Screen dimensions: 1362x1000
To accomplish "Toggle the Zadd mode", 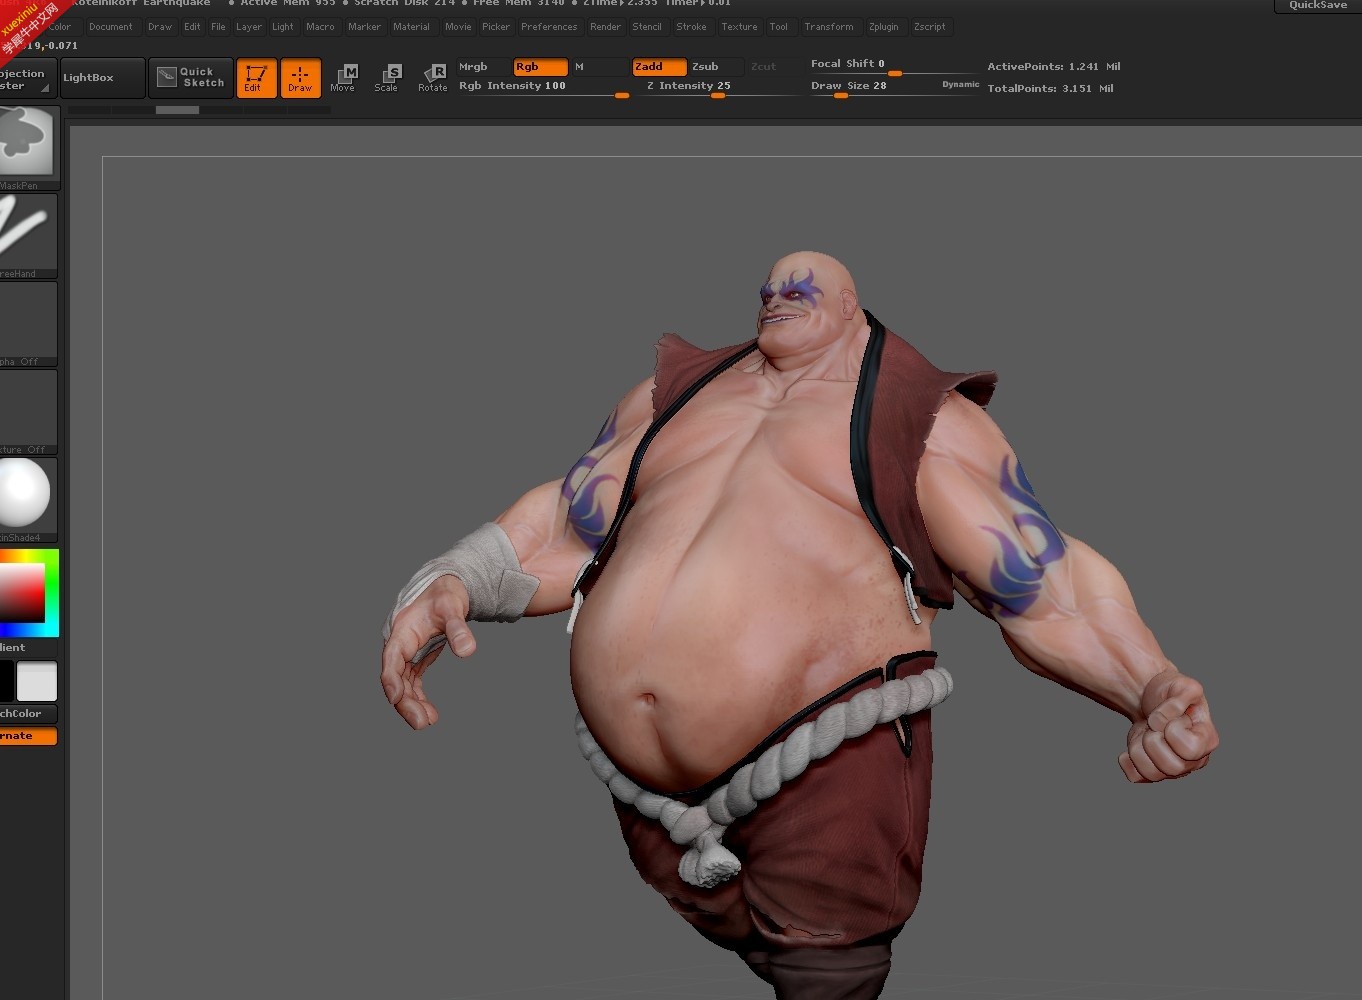I will (x=659, y=67).
